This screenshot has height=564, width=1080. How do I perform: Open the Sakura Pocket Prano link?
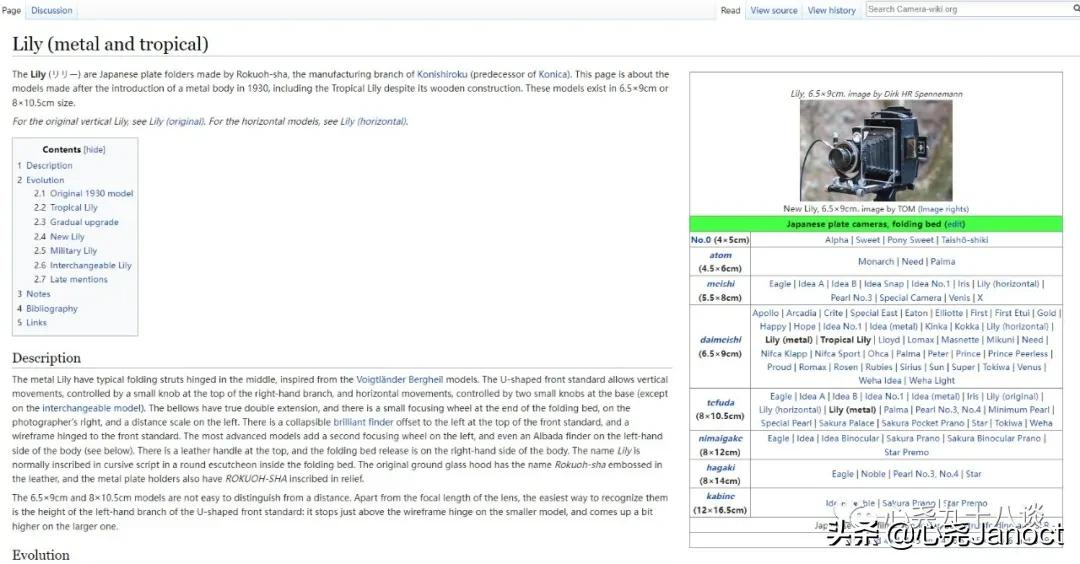[x=923, y=423]
